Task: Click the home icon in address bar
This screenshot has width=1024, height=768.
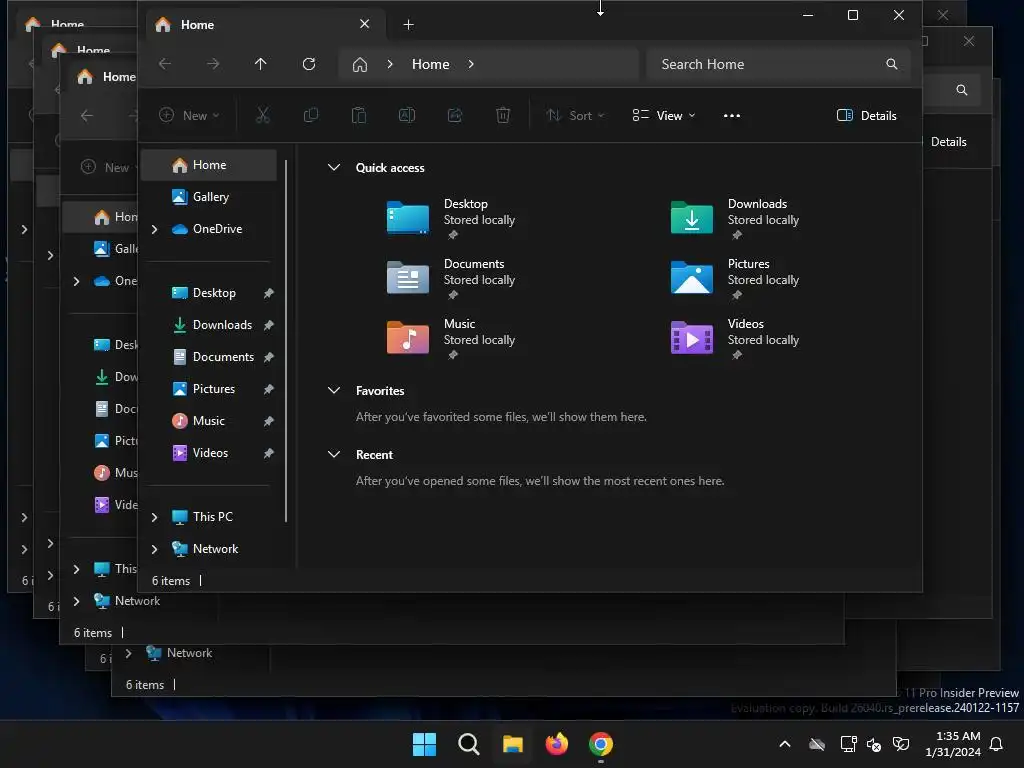Action: [x=360, y=65]
